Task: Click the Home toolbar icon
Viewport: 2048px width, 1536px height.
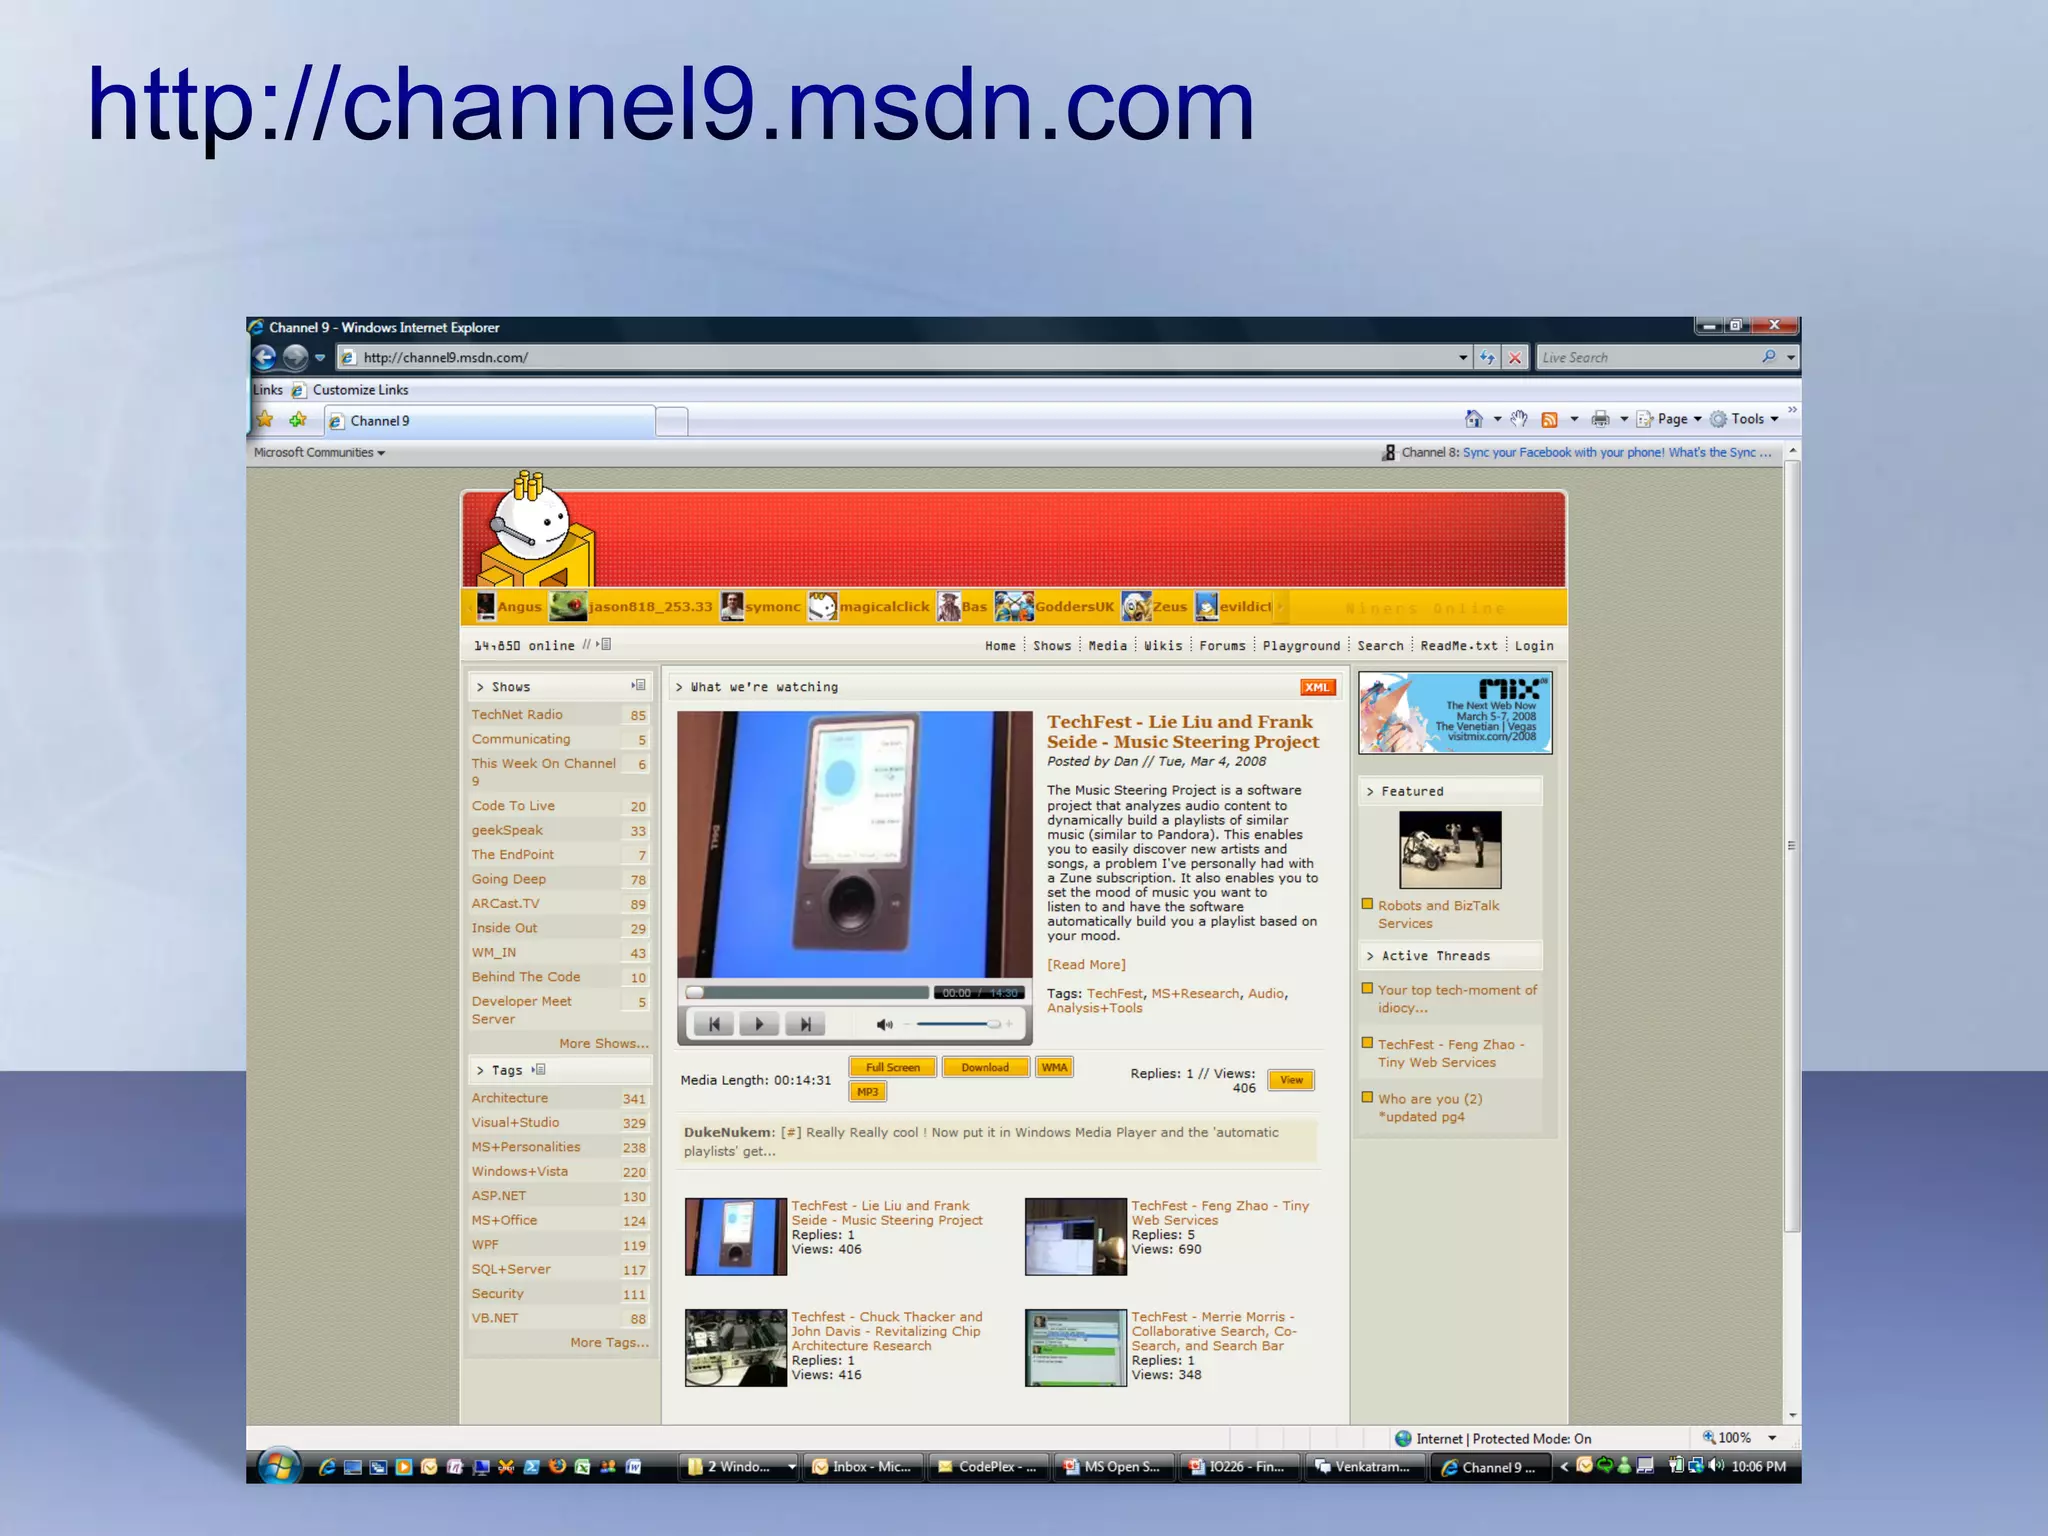Action: point(1474,419)
